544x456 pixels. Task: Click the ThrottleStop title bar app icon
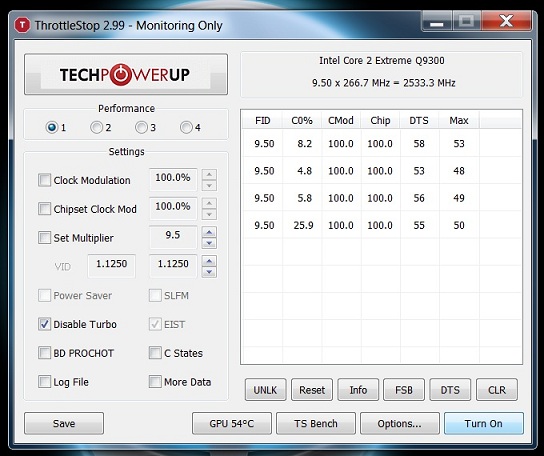click(x=23, y=25)
